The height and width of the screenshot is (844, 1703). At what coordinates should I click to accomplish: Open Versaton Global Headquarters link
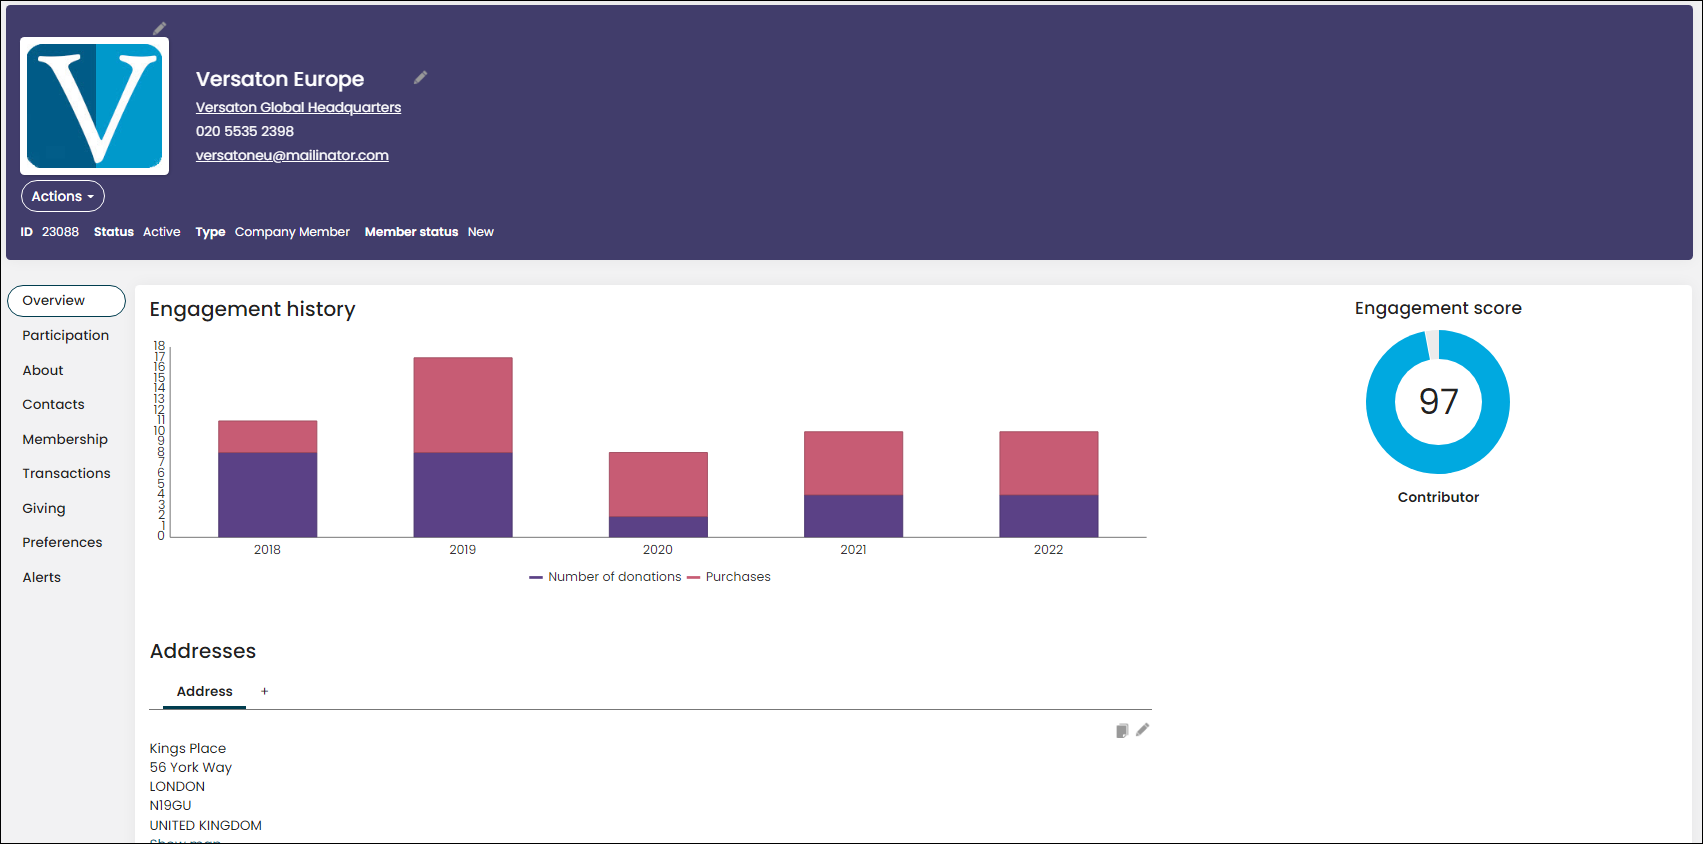click(298, 107)
